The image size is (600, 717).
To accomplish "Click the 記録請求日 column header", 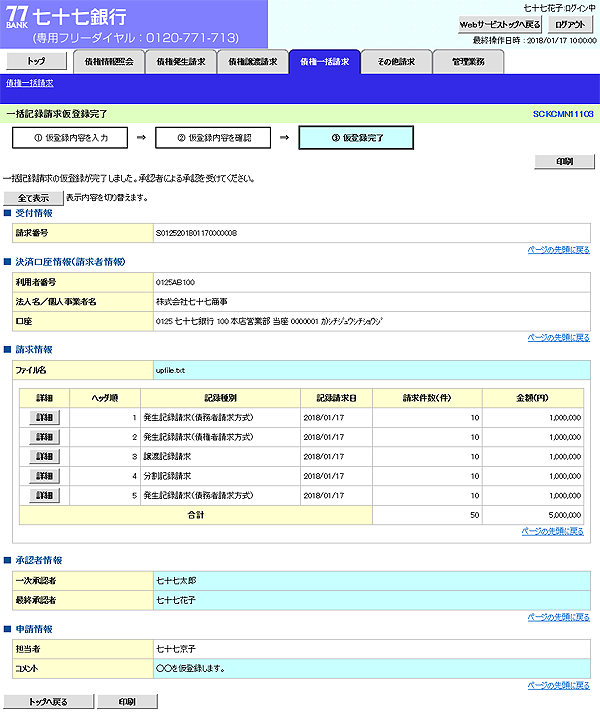I will tap(337, 398).
